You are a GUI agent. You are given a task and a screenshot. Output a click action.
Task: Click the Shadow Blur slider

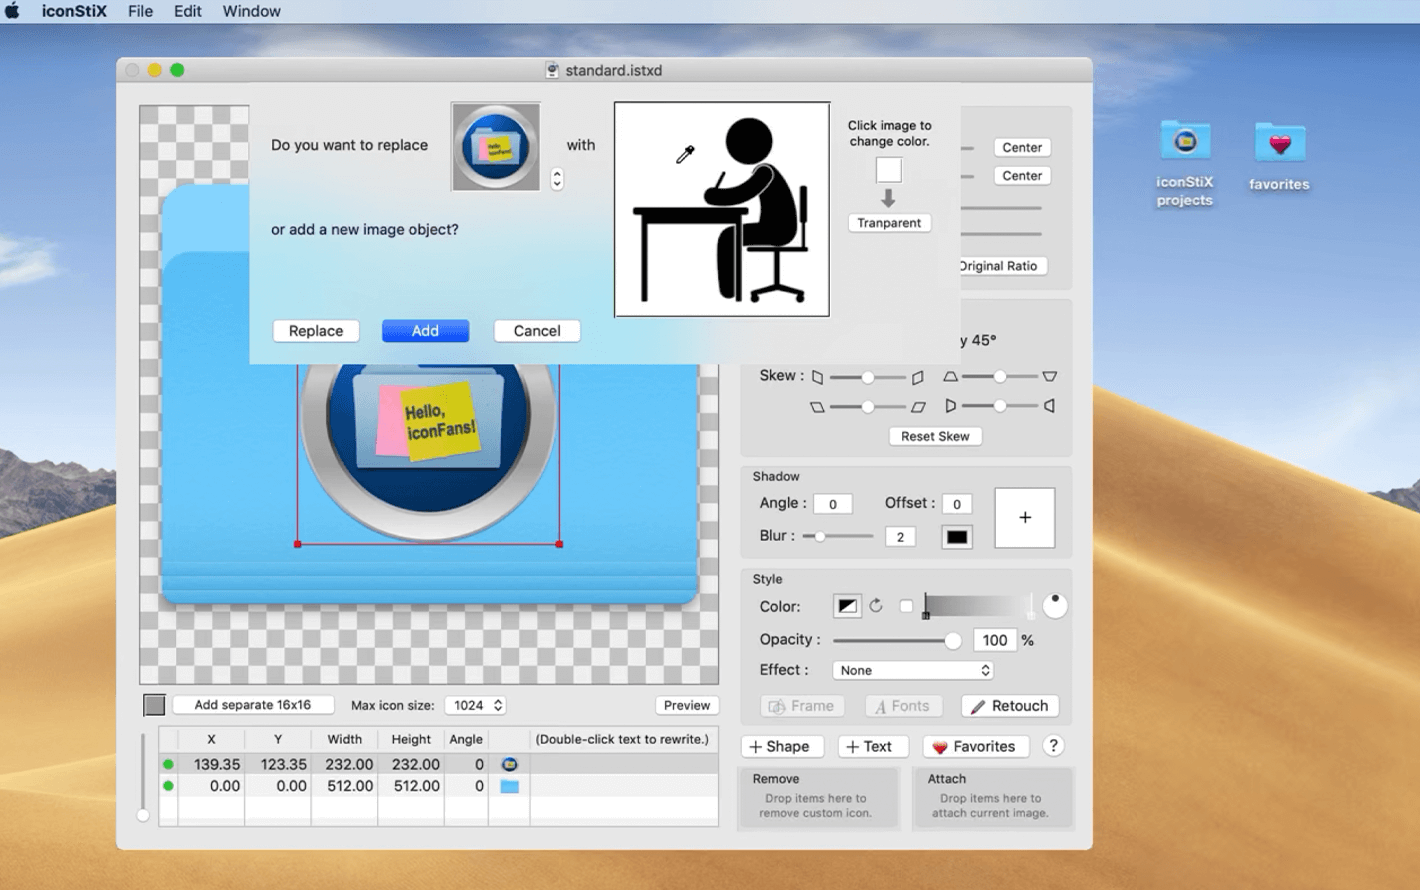coord(838,536)
